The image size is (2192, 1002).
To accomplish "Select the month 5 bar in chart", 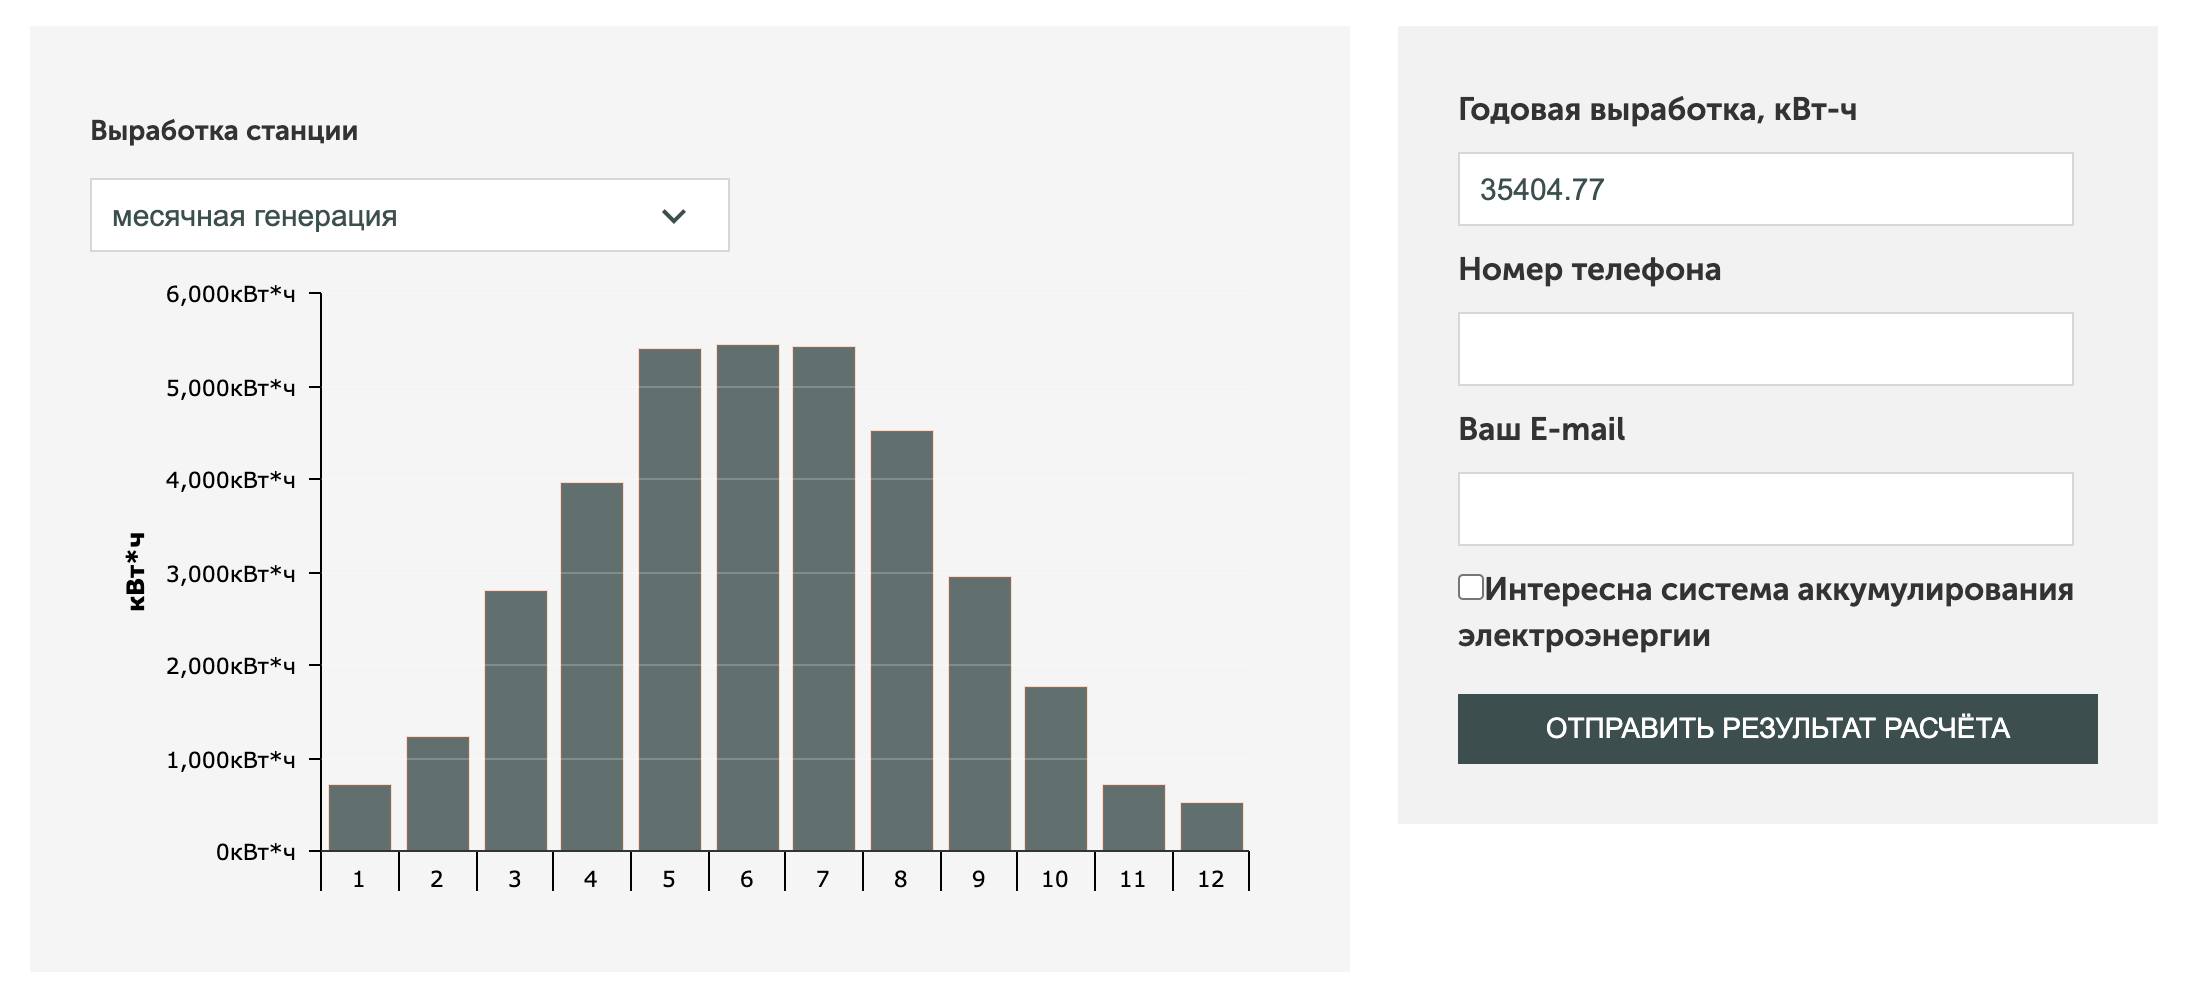I will pos(670,600).
